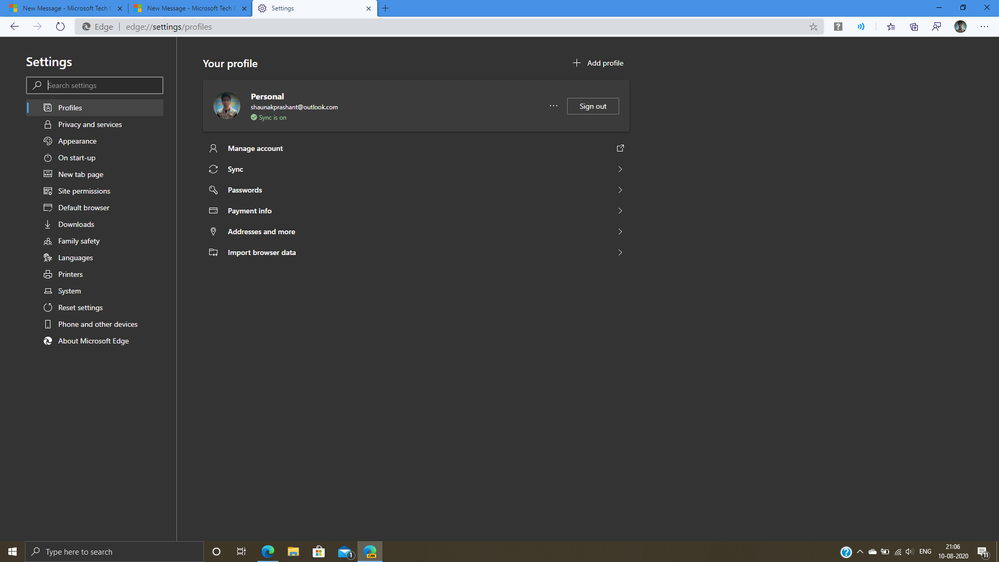Reload the page with the refresh icon
The image size is (999, 562).
point(60,27)
